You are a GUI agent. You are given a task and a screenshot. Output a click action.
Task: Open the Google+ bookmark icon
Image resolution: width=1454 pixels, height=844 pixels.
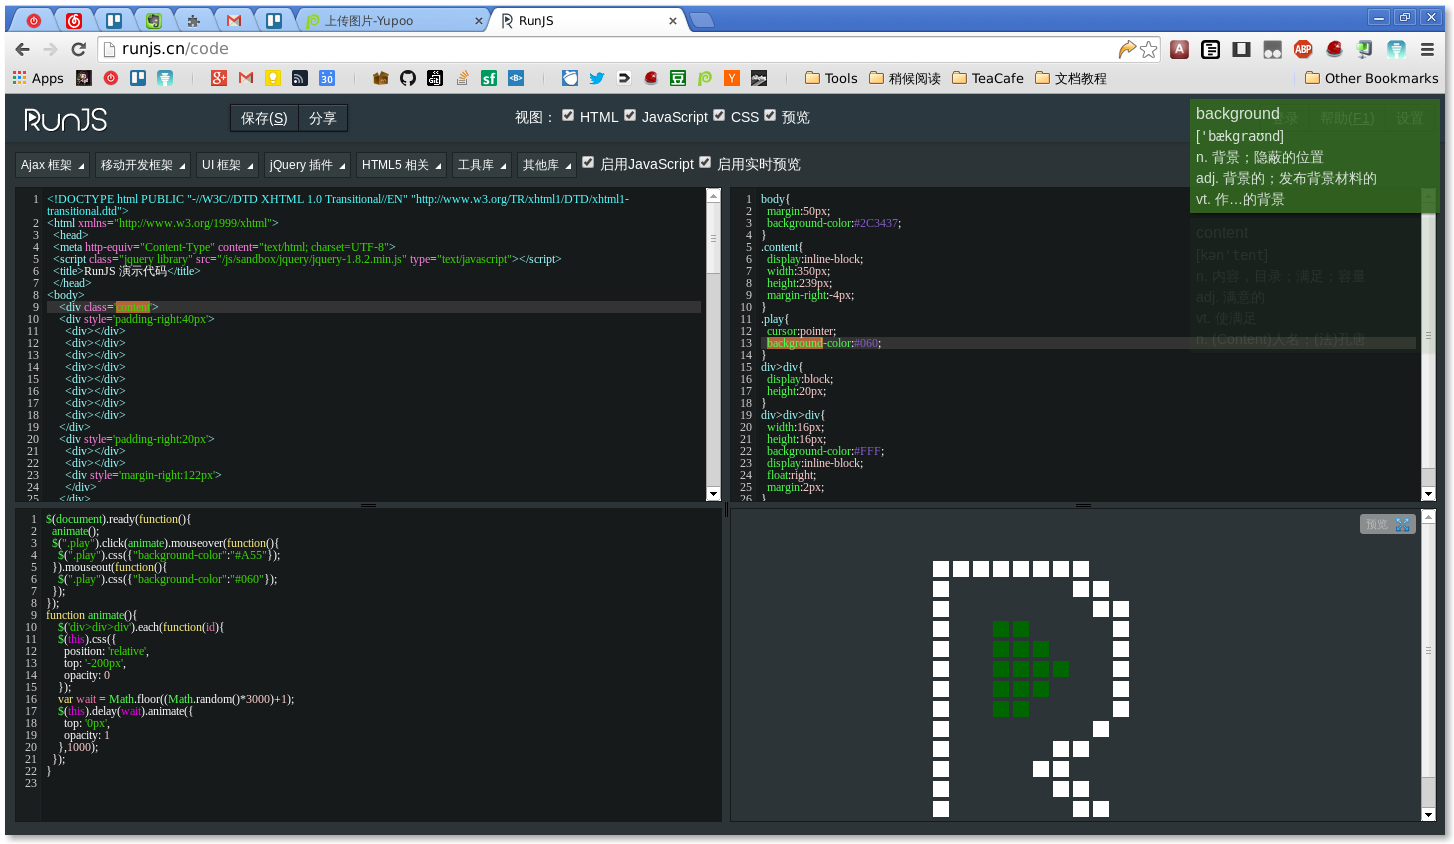point(219,78)
